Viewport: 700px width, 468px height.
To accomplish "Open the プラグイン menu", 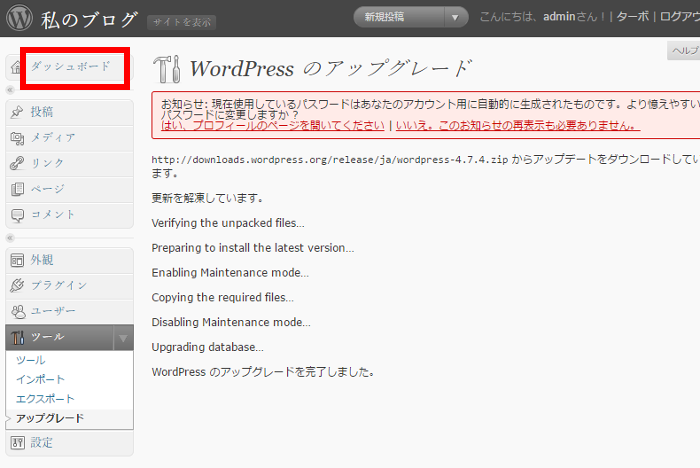I will (69, 285).
